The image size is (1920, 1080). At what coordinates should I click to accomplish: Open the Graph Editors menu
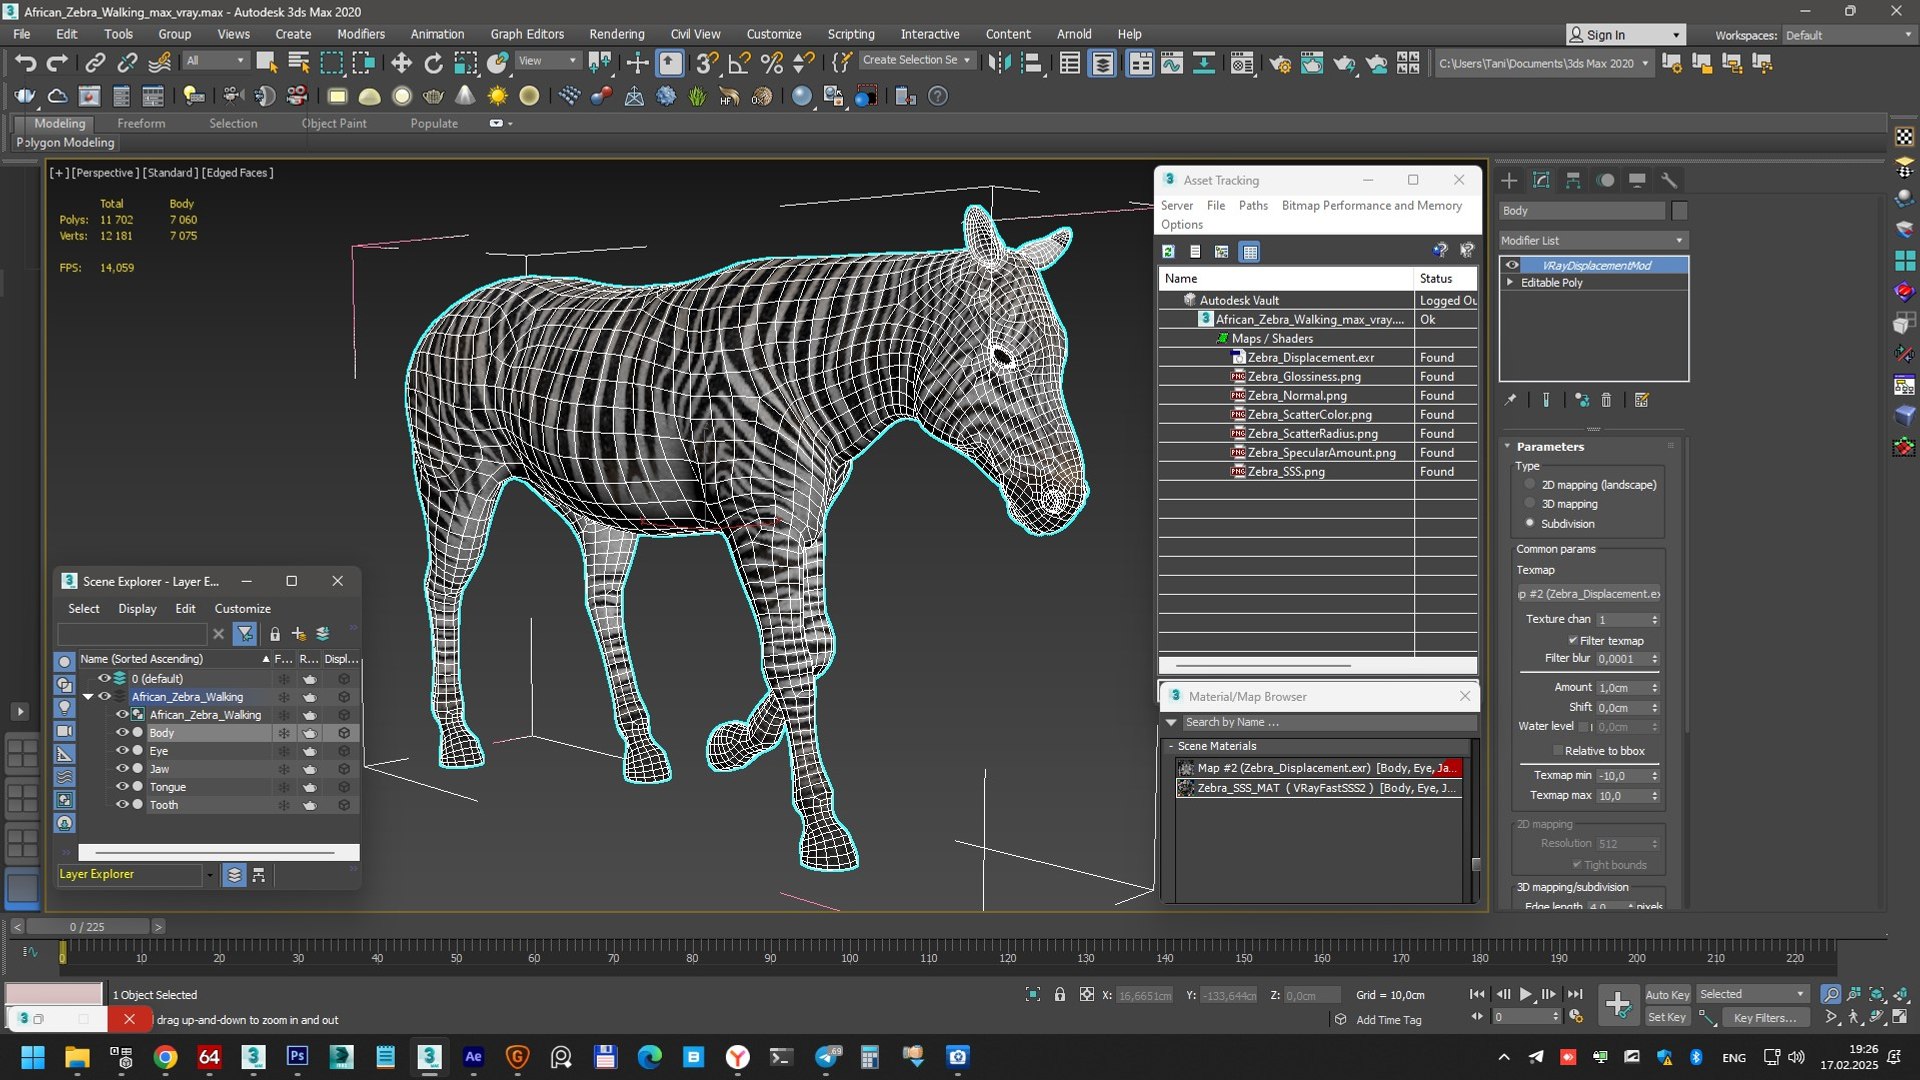pyautogui.click(x=527, y=34)
